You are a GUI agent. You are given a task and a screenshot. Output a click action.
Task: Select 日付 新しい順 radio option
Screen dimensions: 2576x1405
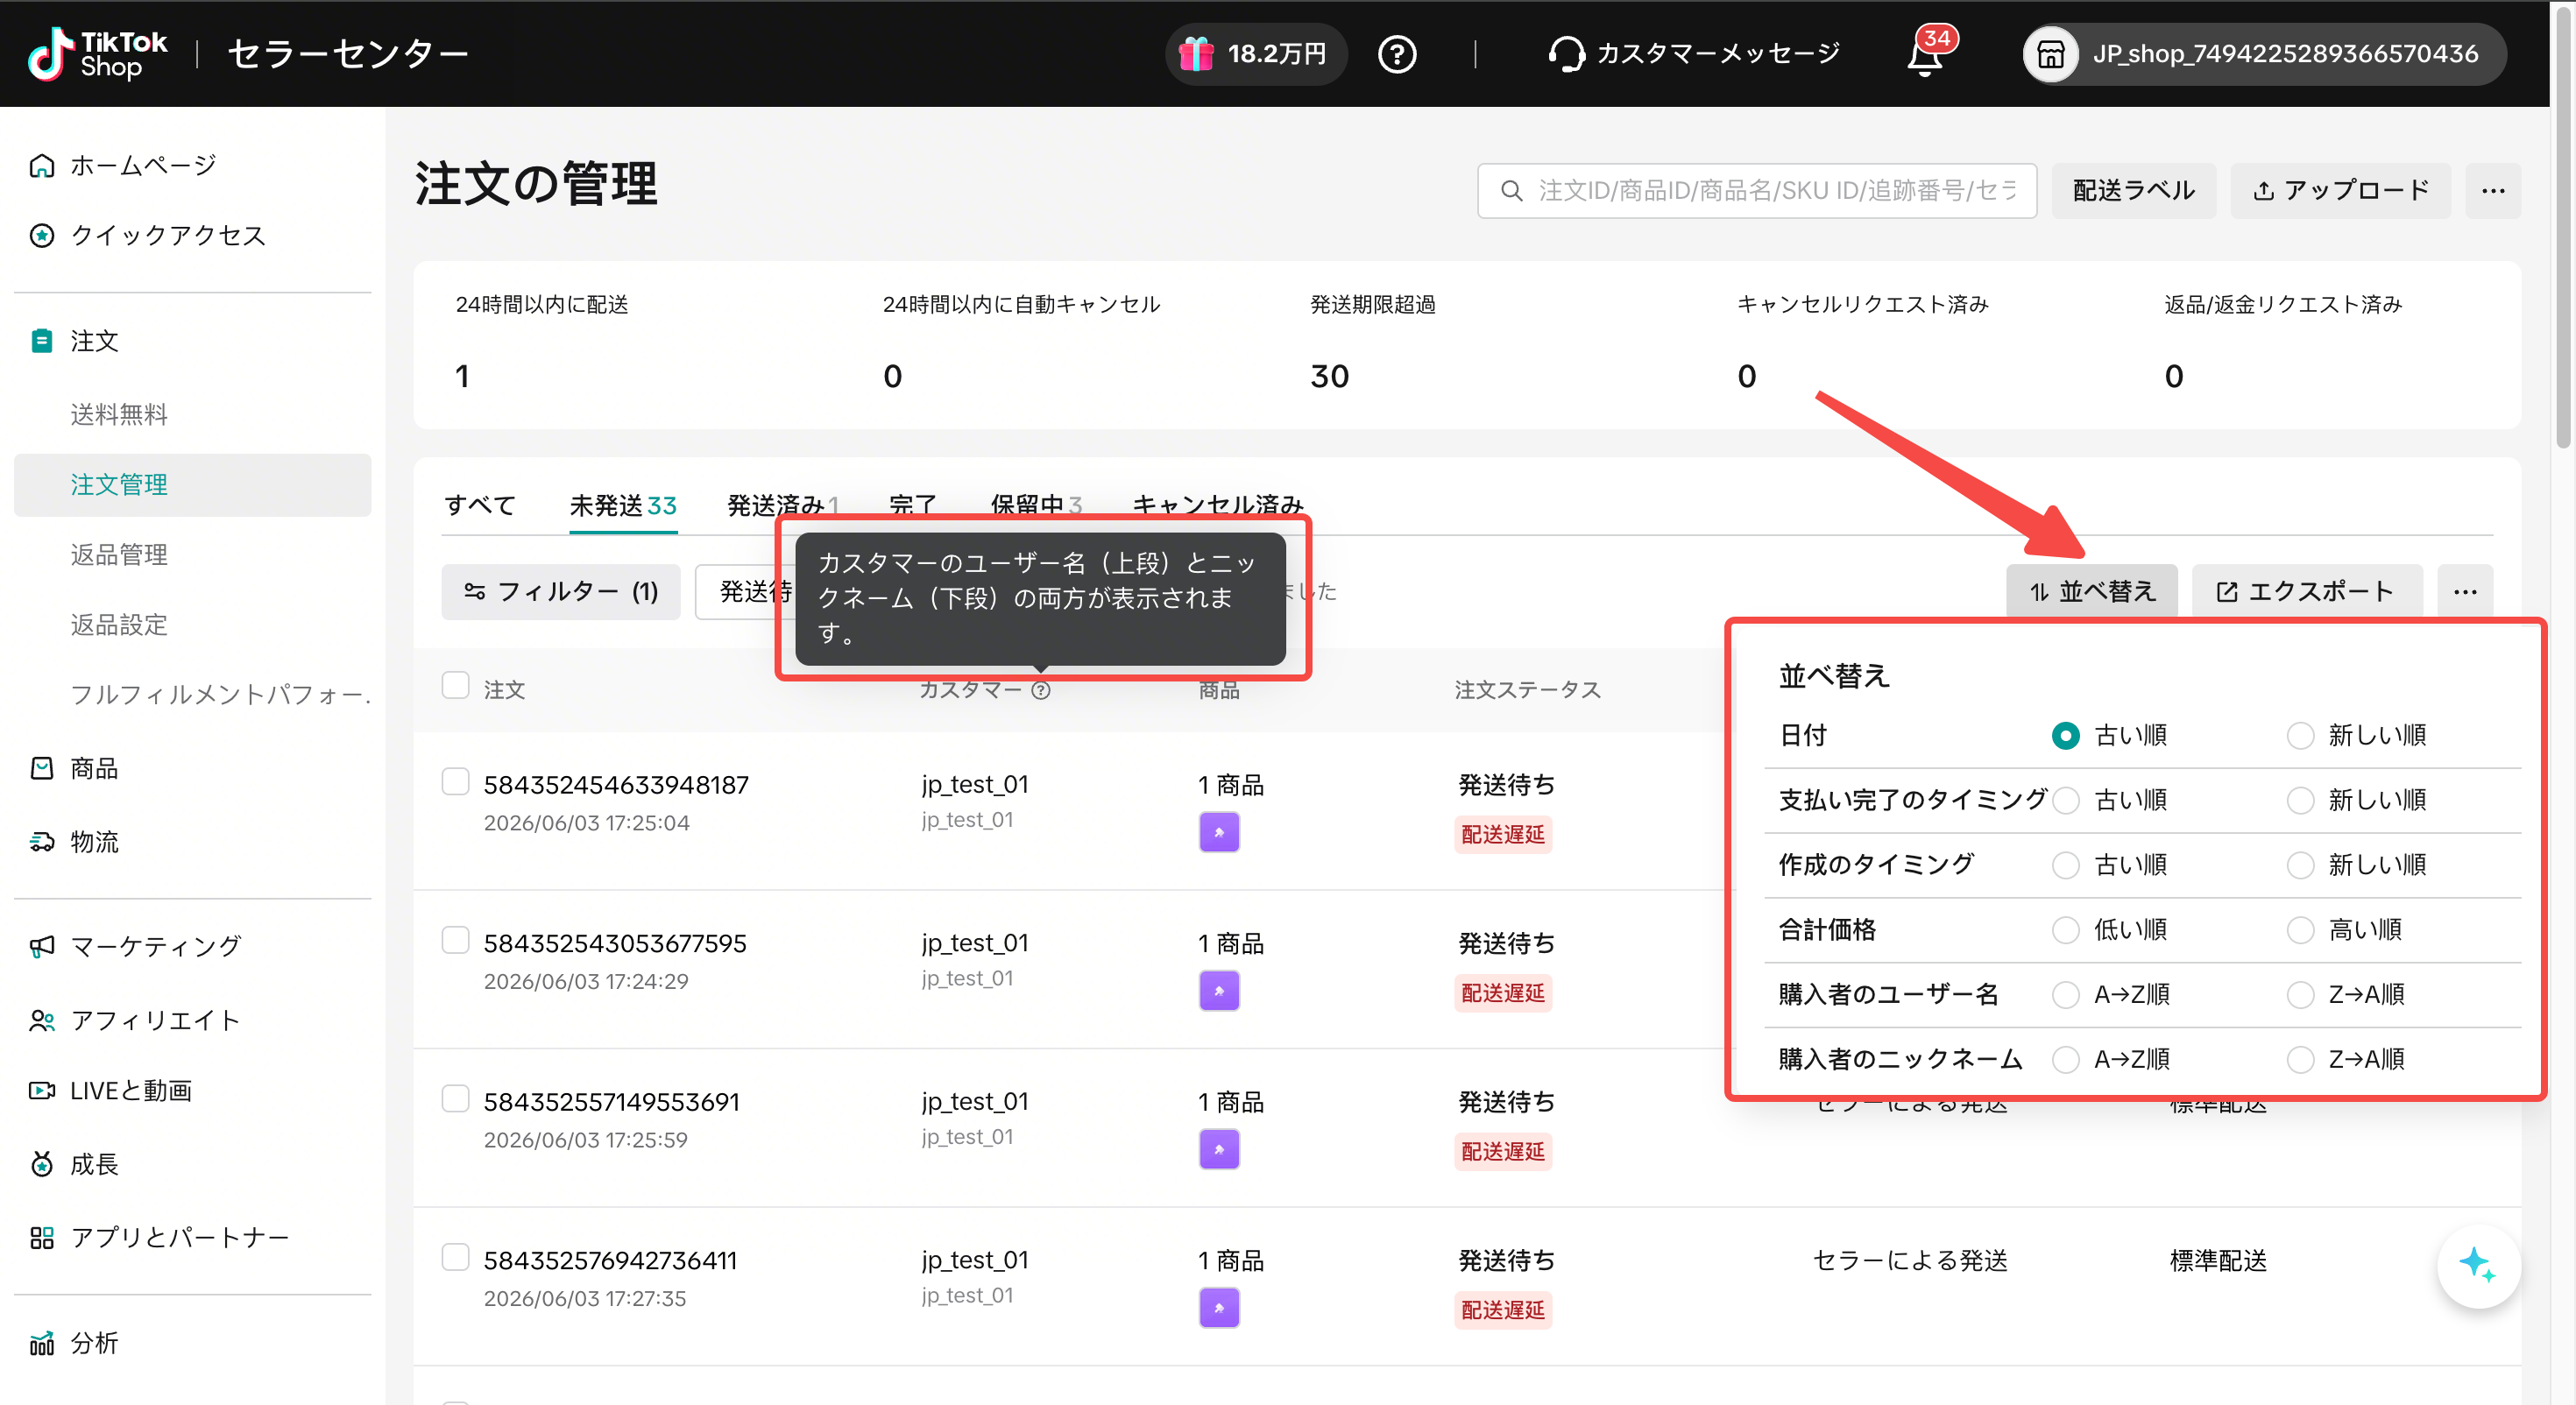click(x=2300, y=736)
